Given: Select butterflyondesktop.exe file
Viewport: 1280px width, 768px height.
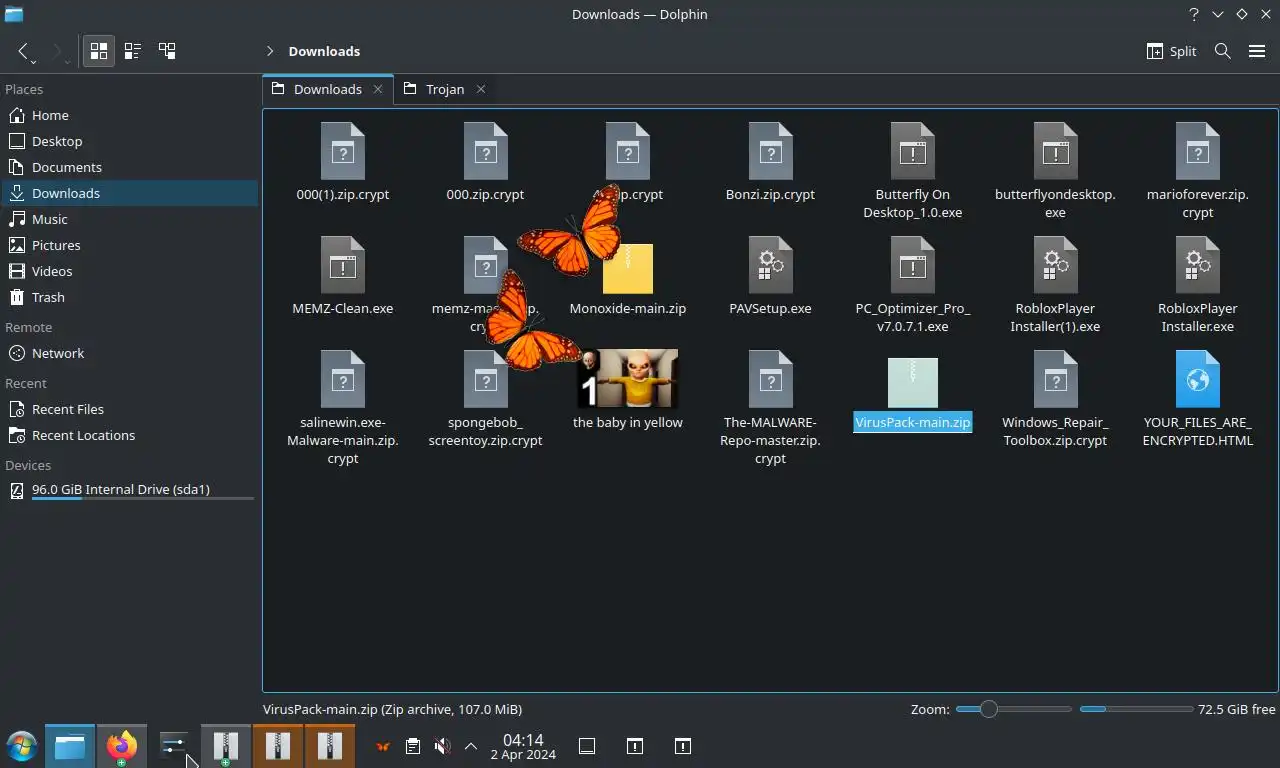Looking at the screenshot, I should [x=1055, y=170].
